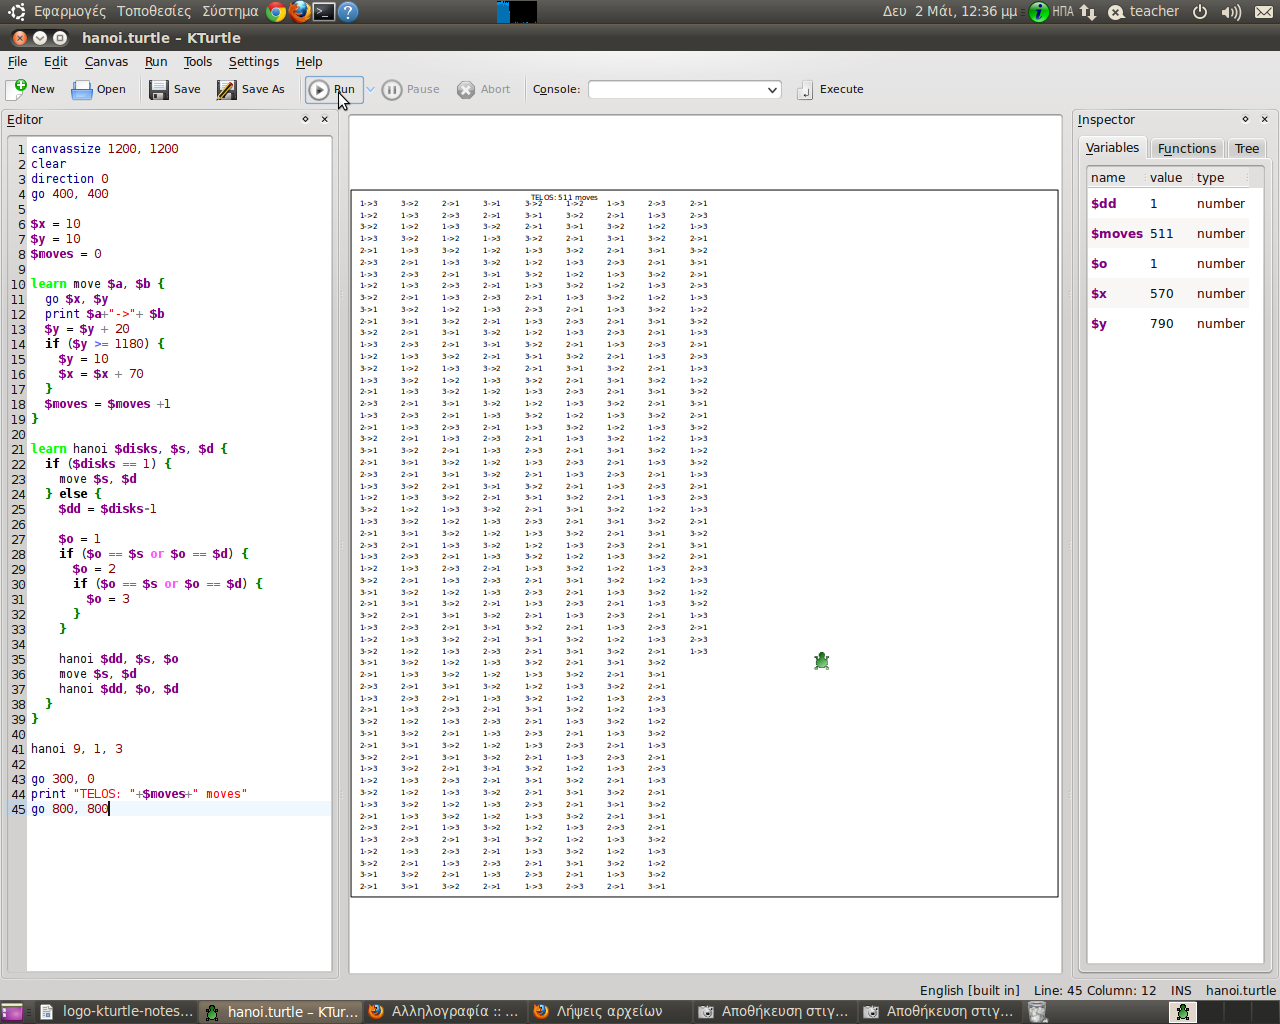
Task: Select the $dd variable row
Action: (1169, 203)
